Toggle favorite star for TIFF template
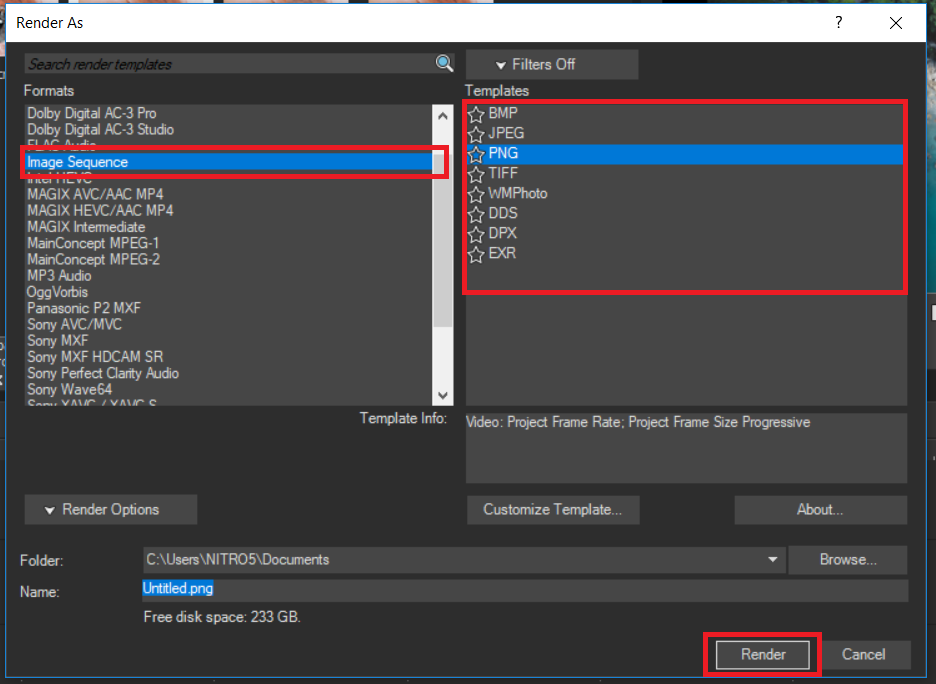Image resolution: width=936 pixels, height=684 pixels. click(476, 174)
